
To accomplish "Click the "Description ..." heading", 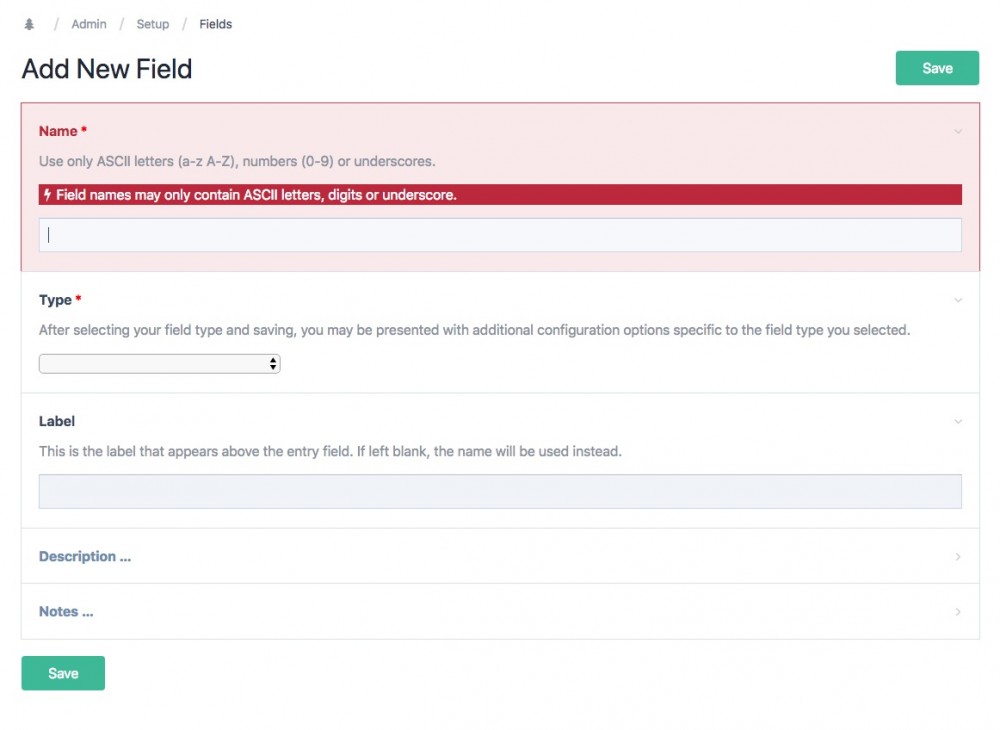I will (x=85, y=557).
